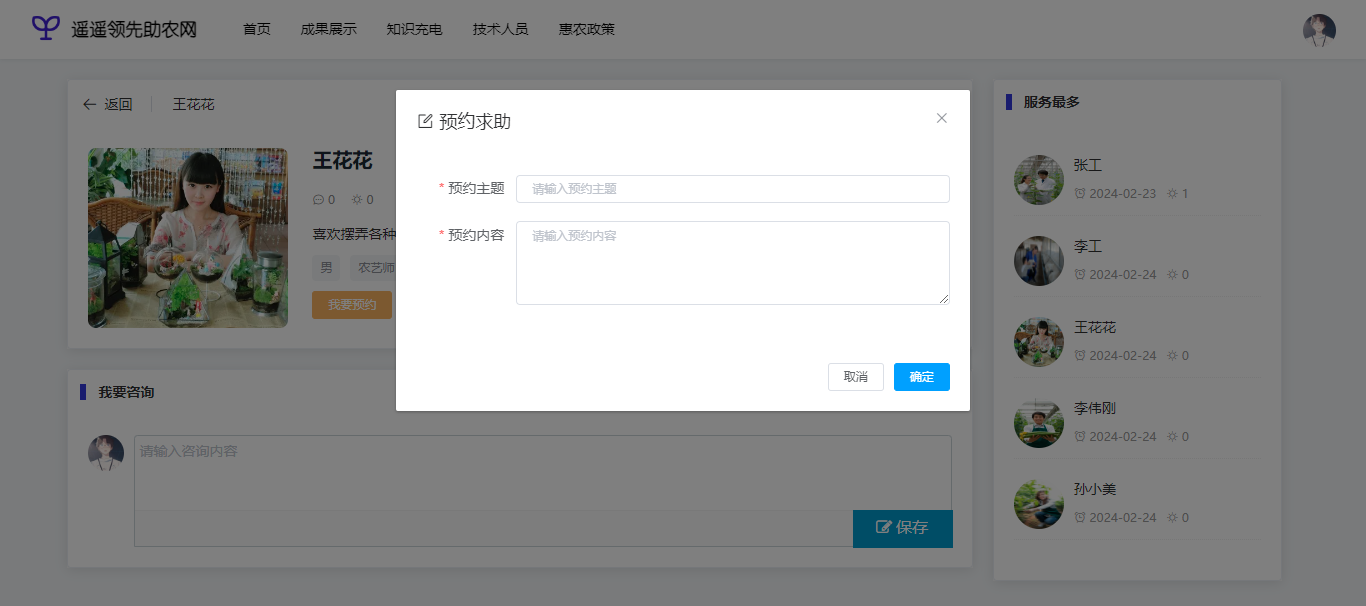Image resolution: width=1366 pixels, height=606 pixels.
Task: Open 技术人员 navigation item
Action: [x=501, y=29]
